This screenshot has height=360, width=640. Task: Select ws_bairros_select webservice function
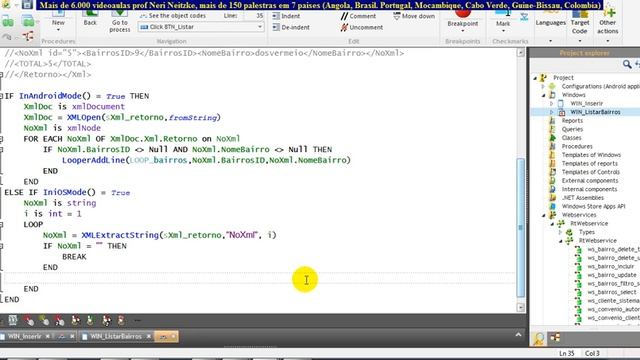pyautogui.click(x=611, y=292)
